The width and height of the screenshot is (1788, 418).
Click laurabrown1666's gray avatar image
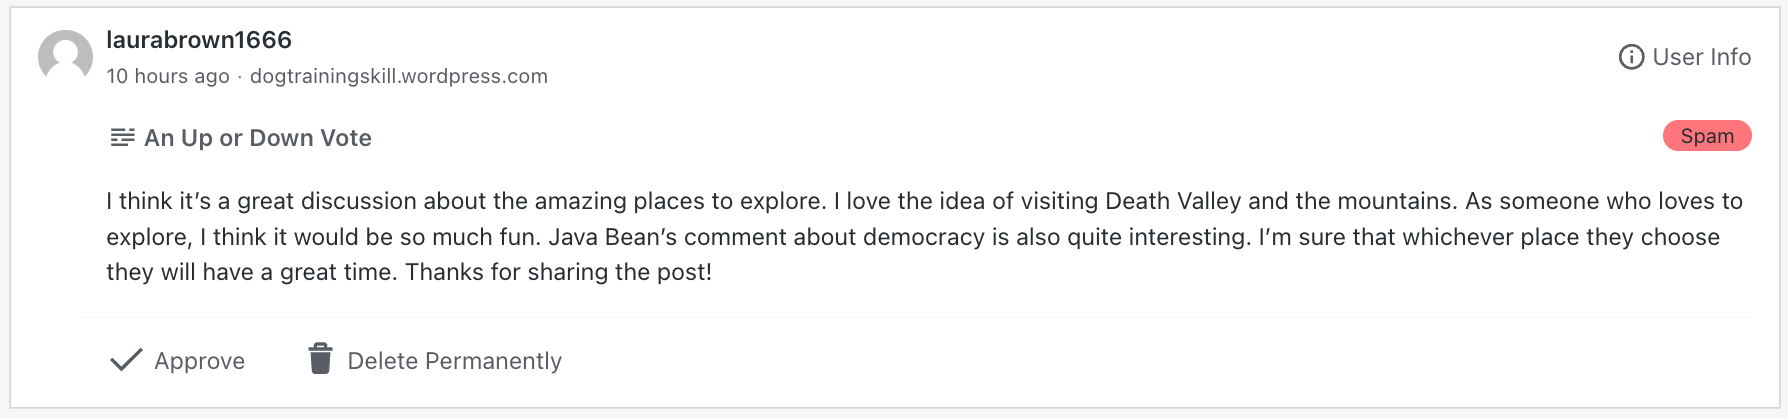point(65,57)
